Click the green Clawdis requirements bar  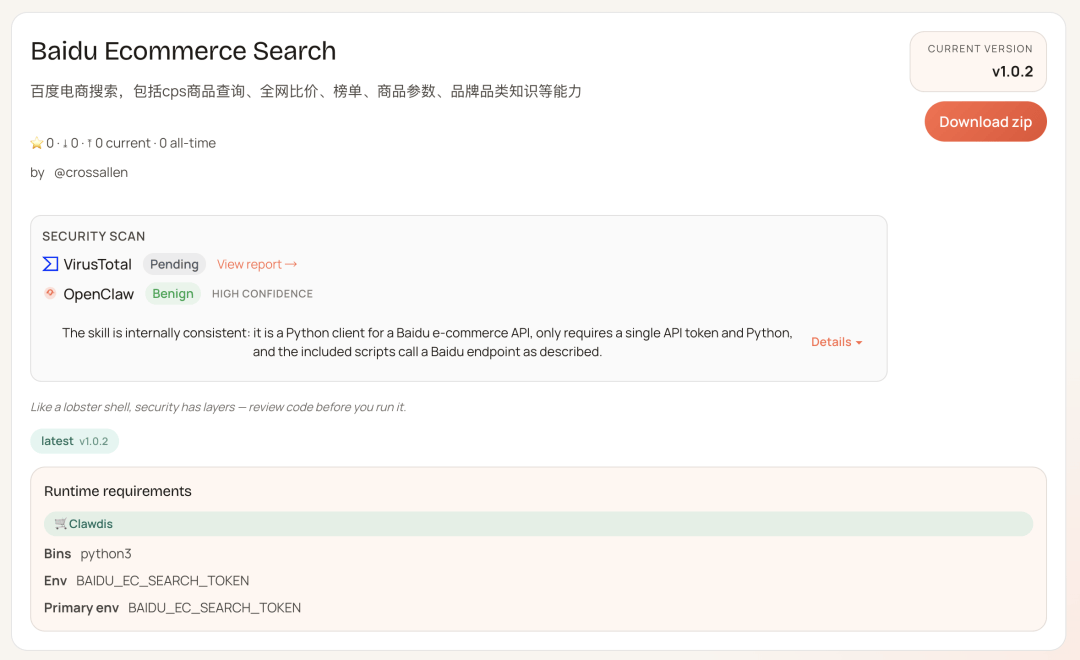tap(538, 523)
